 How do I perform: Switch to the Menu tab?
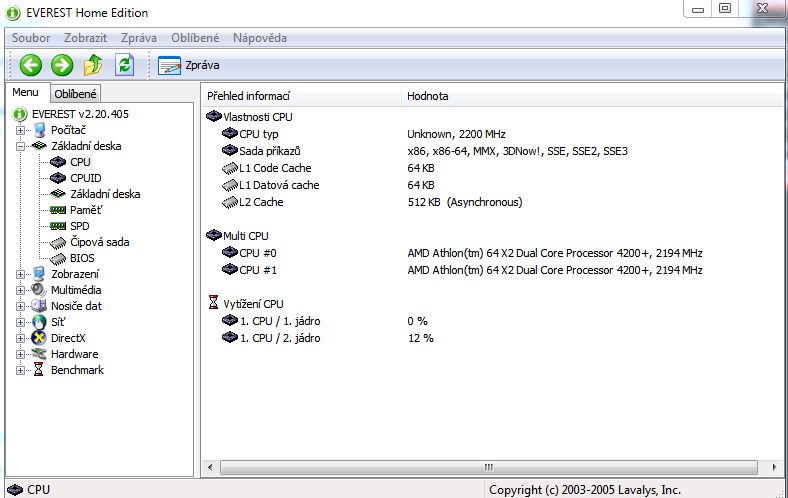point(26,92)
